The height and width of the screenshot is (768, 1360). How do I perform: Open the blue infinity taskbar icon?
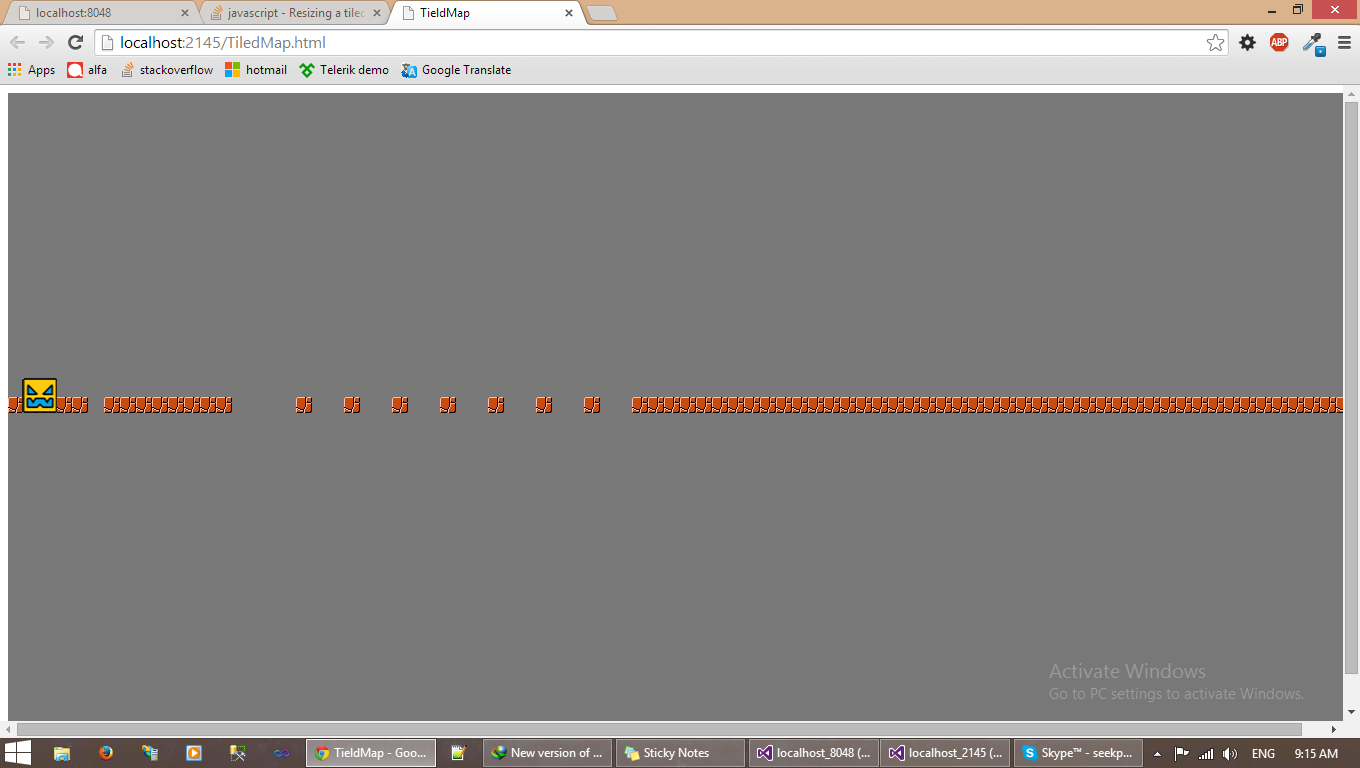click(x=282, y=753)
